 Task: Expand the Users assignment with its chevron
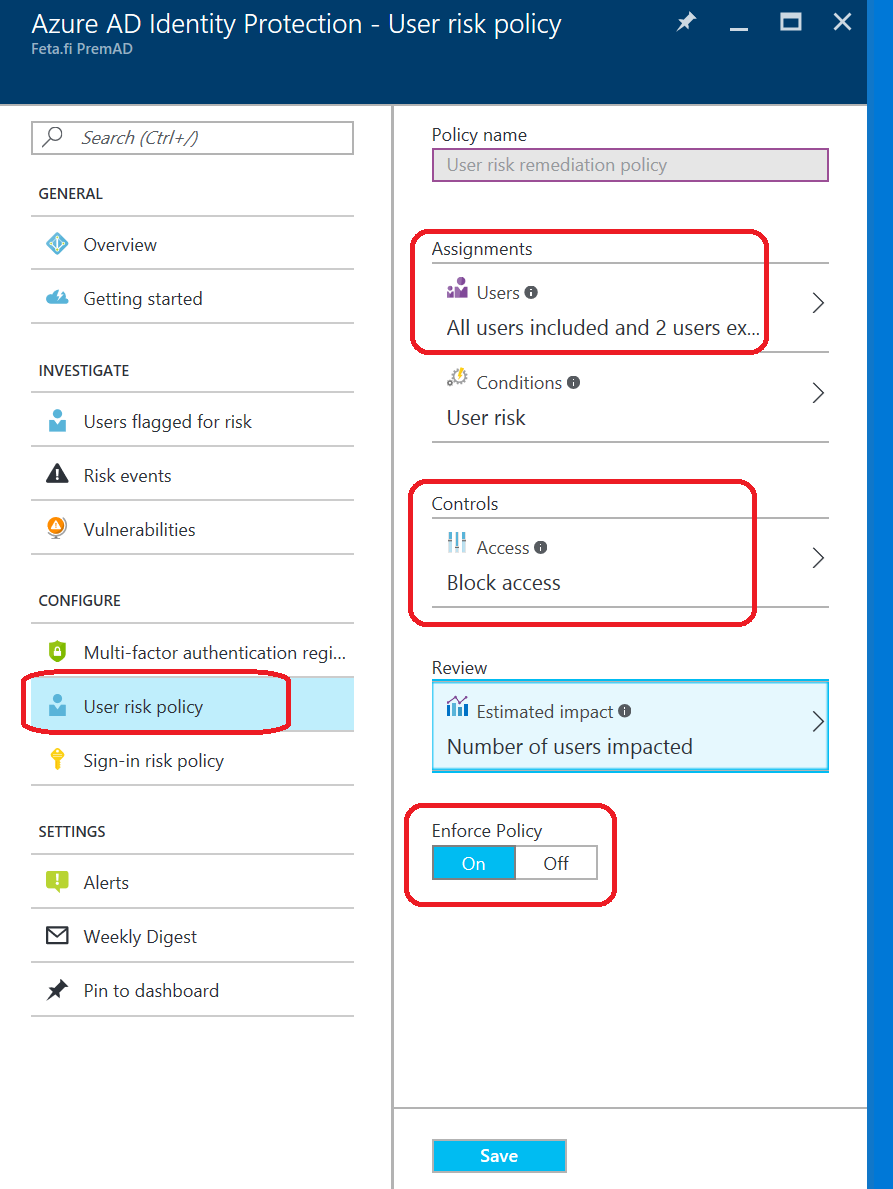(818, 302)
